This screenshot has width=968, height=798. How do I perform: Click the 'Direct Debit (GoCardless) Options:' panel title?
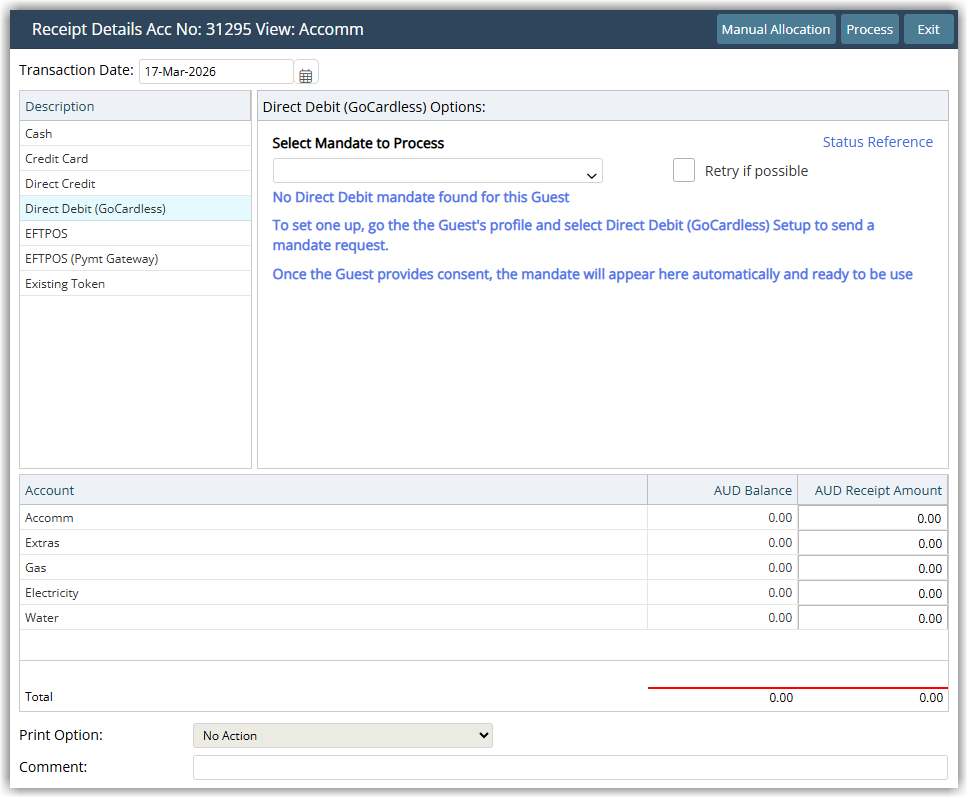tap(374, 107)
